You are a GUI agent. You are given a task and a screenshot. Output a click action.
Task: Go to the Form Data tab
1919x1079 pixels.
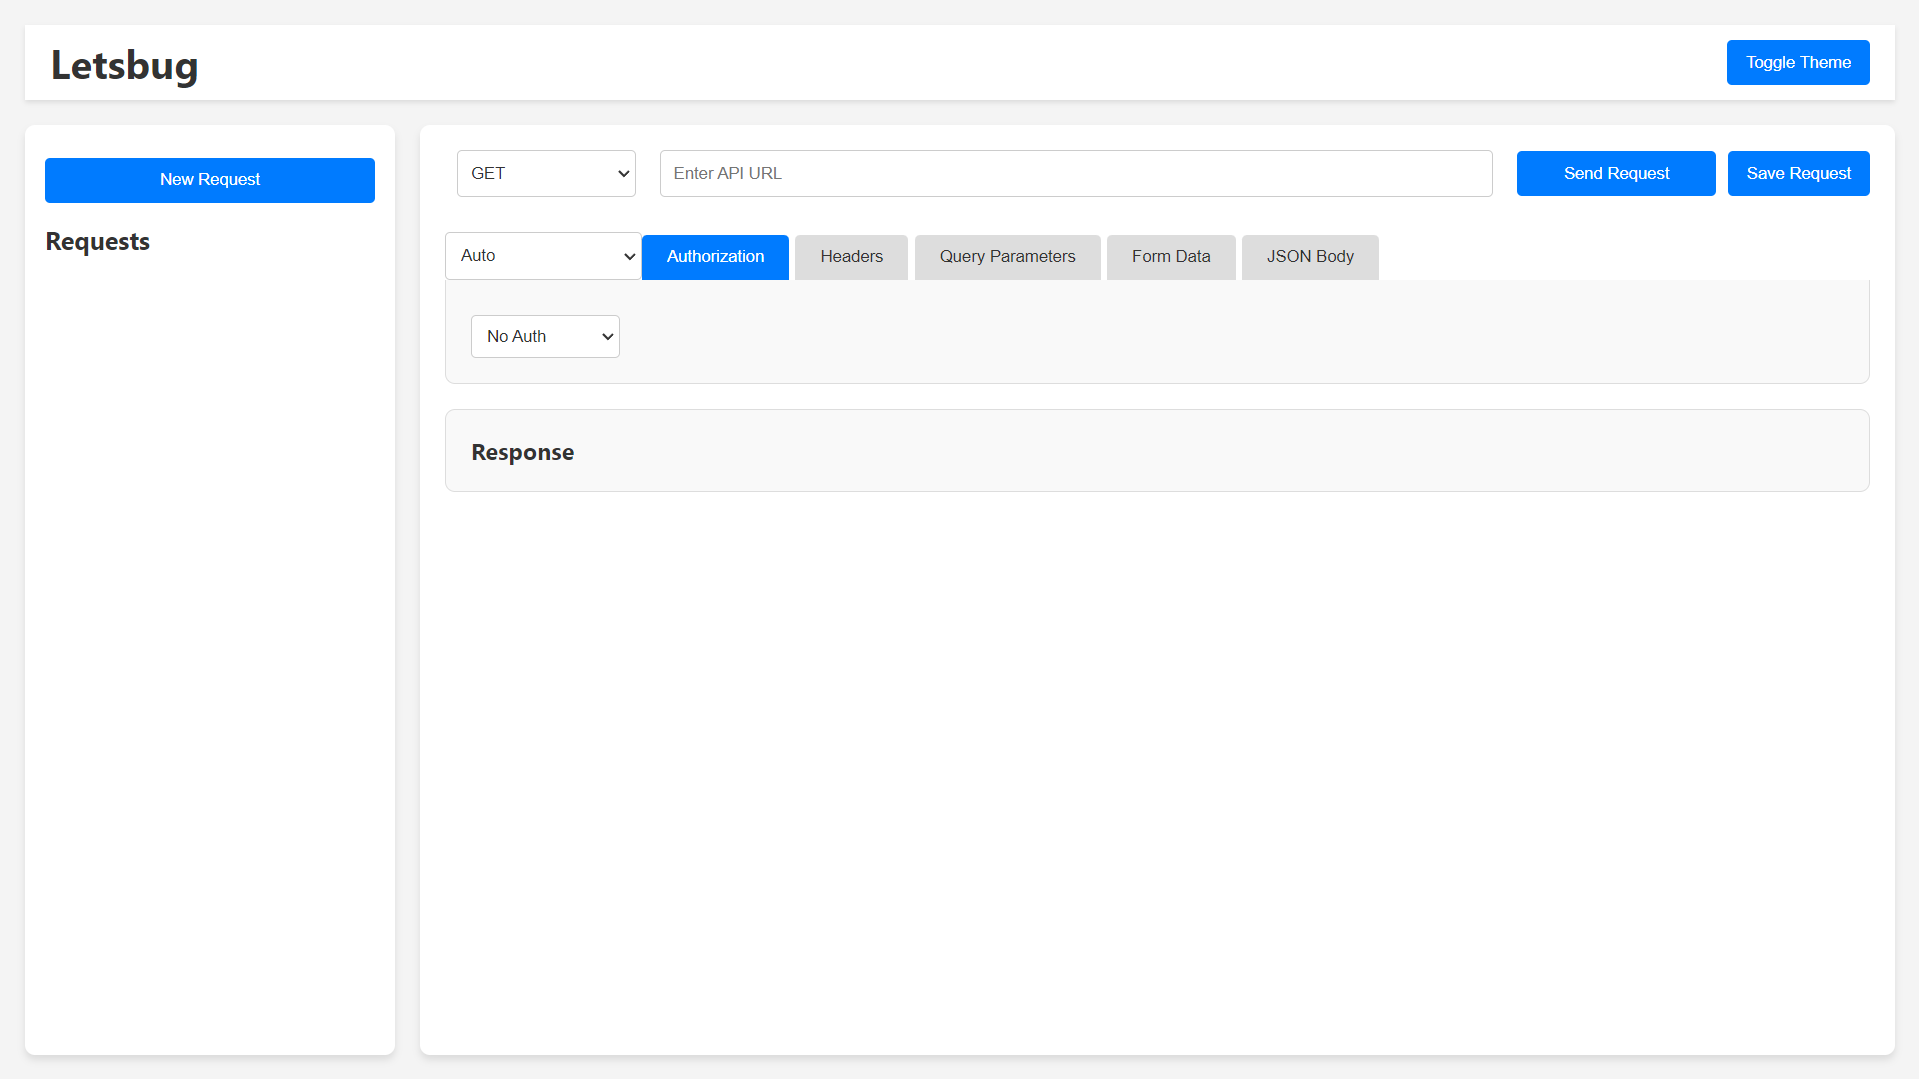tap(1170, 257)
